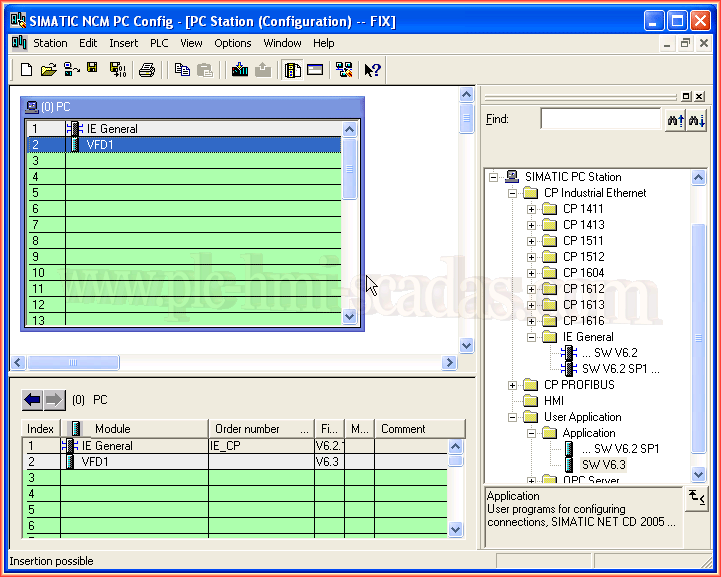
Task: Open the Options menu
Action: pyautogui.click(x=232, y=43)
